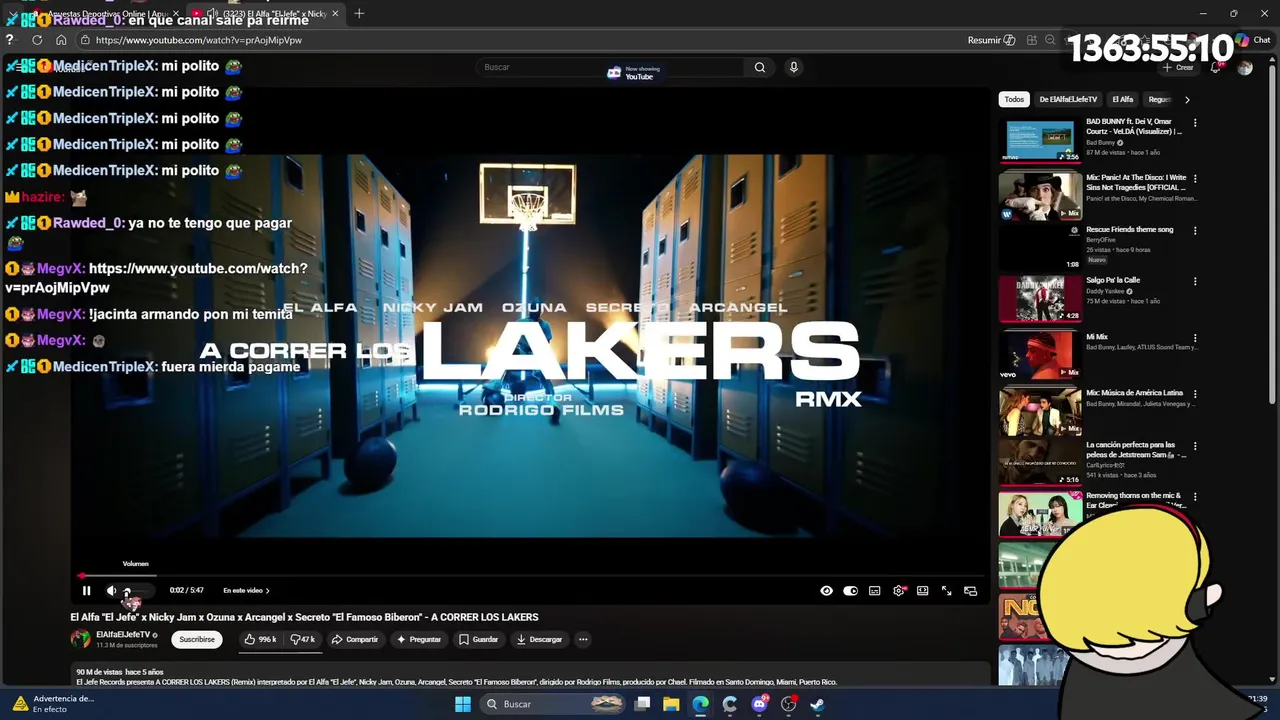Select the 'De ElAlfaElJefeTV' filter chip
The height and width of the screenshot is (720, 1280).
coord(1068,99)
